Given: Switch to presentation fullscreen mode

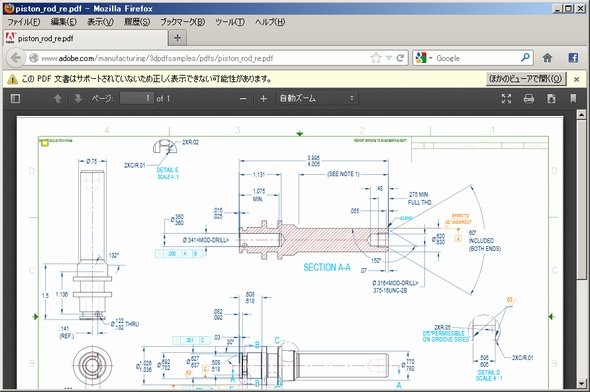Looking at the screenshot, I should [x=506, y=99].
